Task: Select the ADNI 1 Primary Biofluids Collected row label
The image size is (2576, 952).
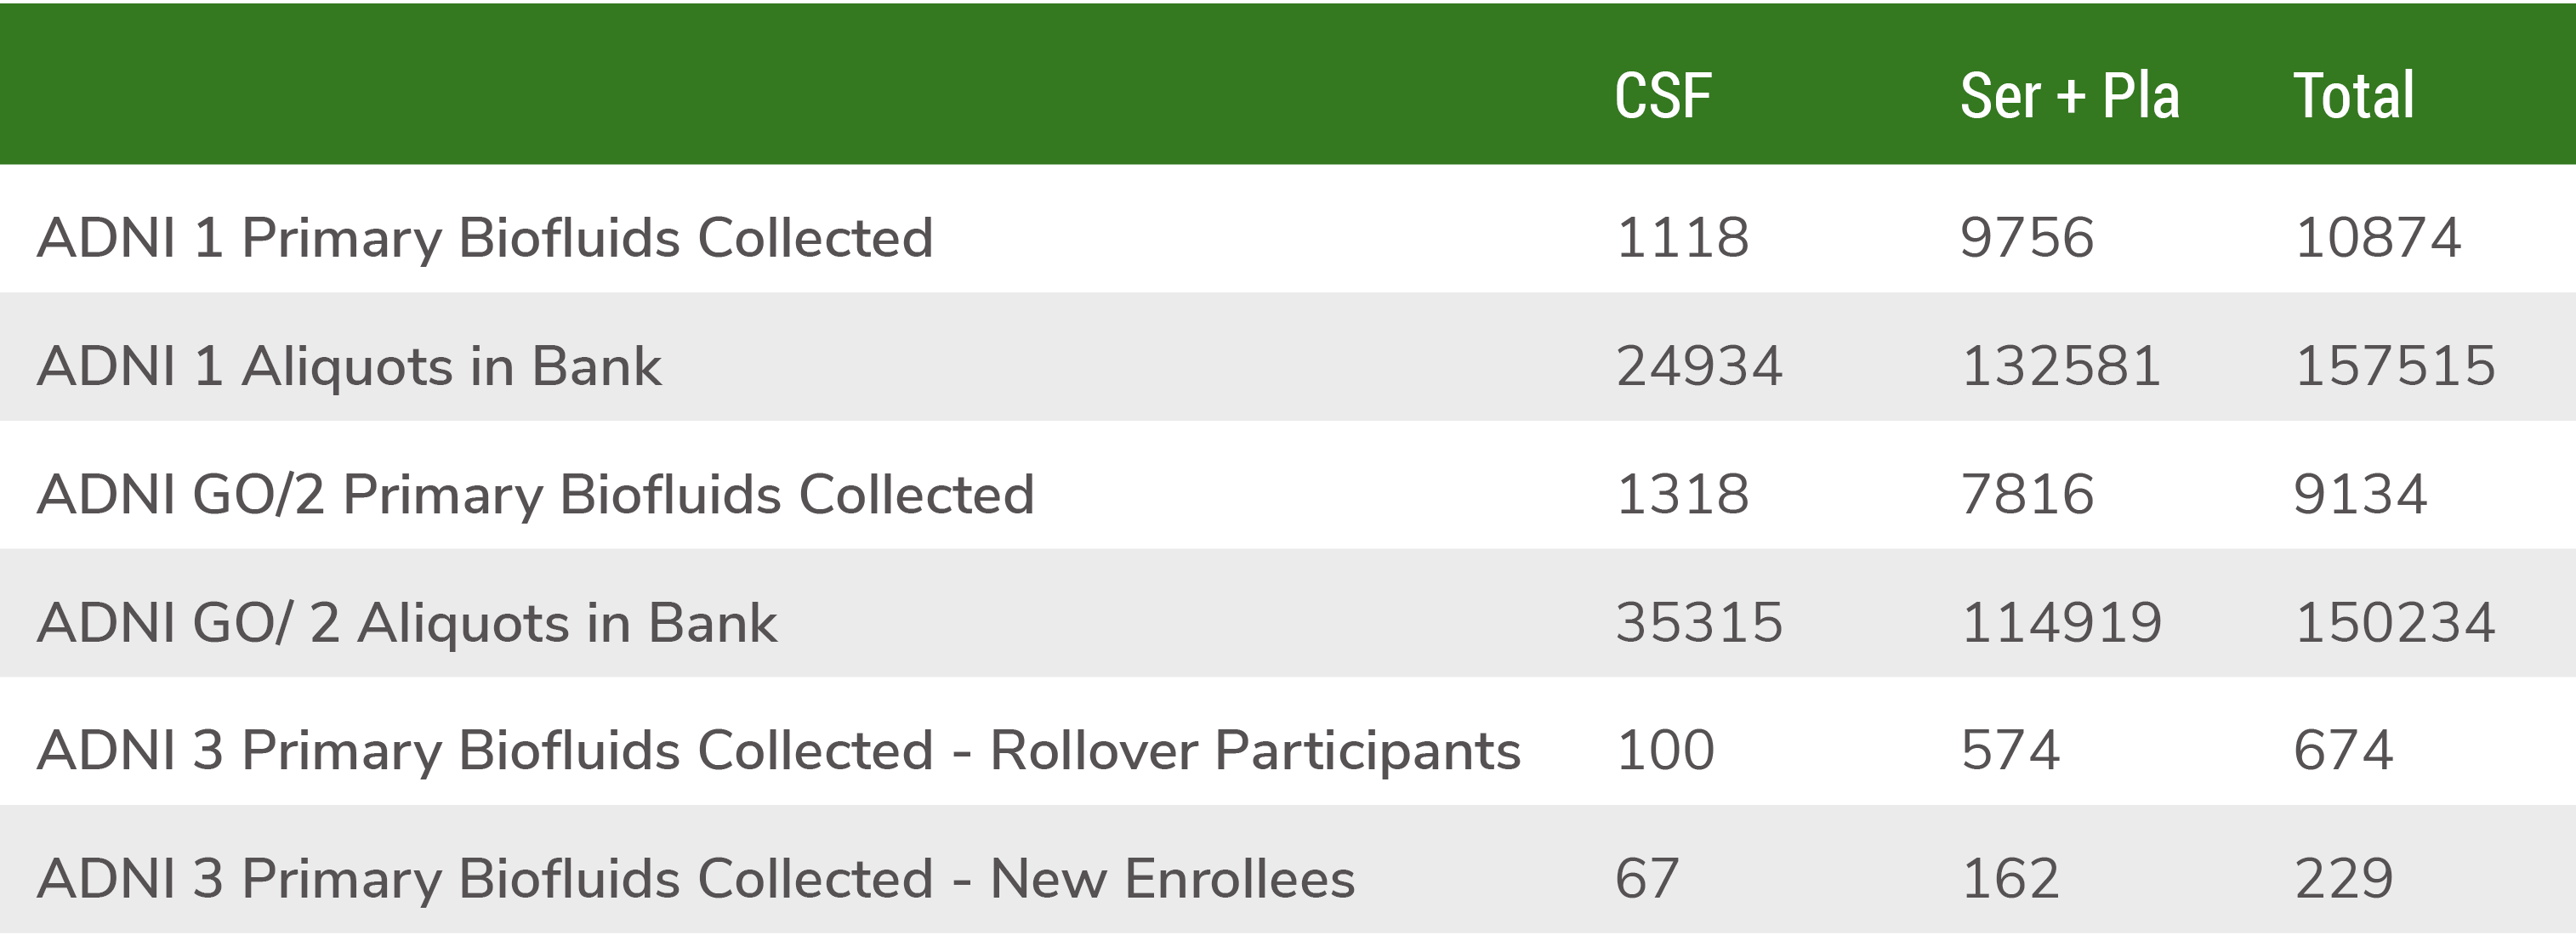Action: tap(485, 238)
